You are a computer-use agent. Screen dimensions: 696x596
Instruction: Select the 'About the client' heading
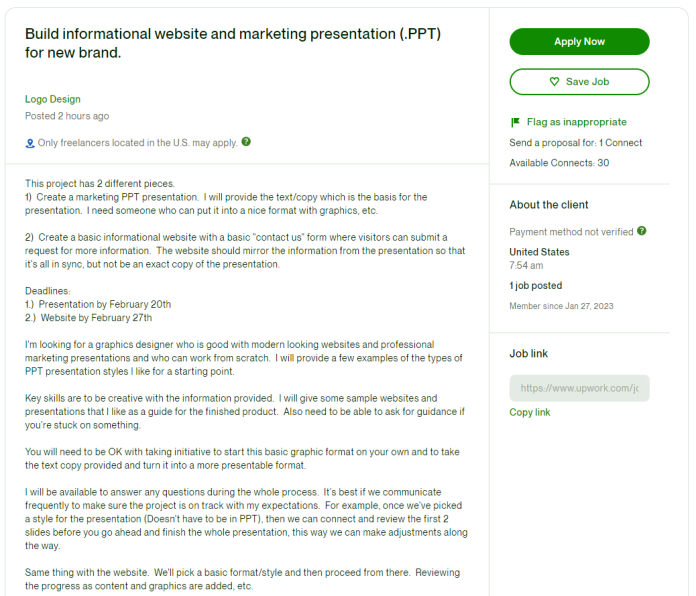(549, 205)
